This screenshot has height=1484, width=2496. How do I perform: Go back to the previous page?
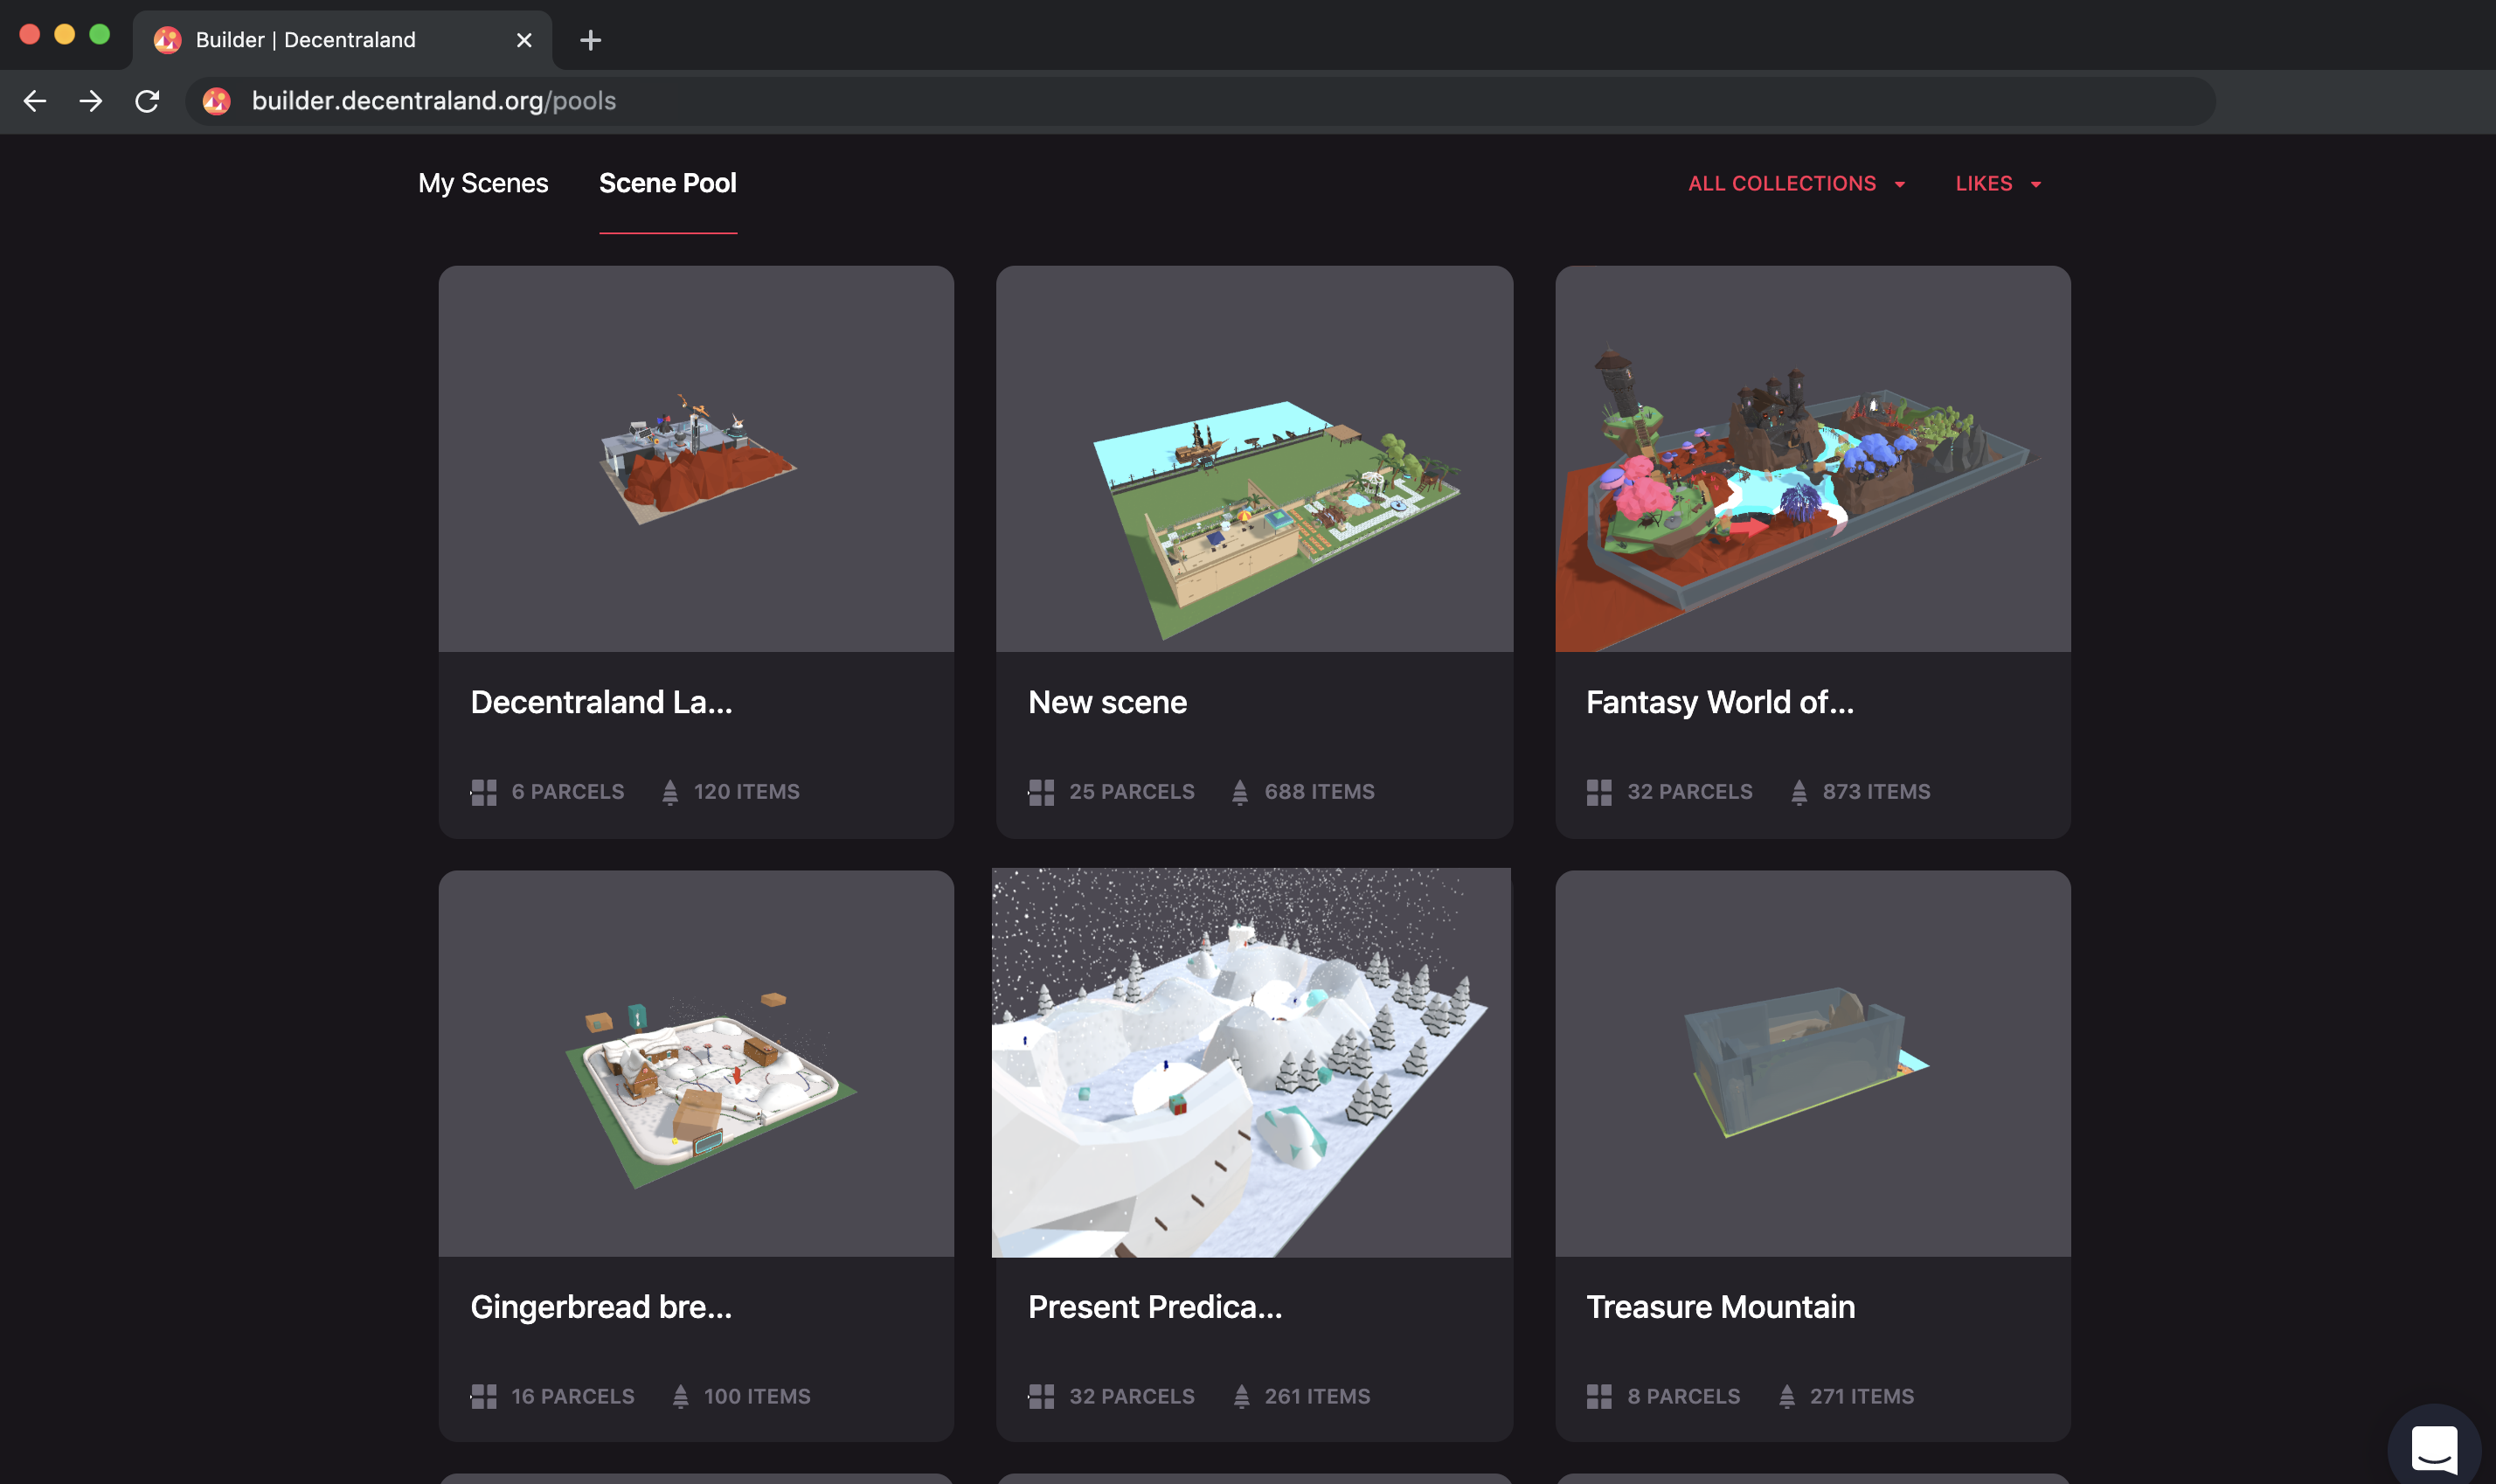(x=35, y=101)
